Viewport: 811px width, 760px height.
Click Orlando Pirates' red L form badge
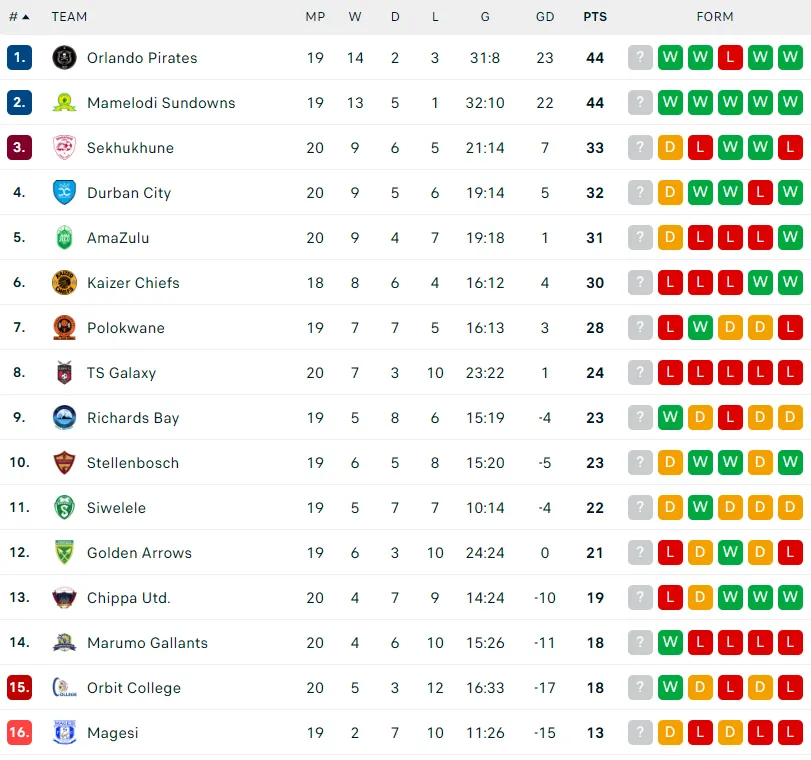coord(730,58)
